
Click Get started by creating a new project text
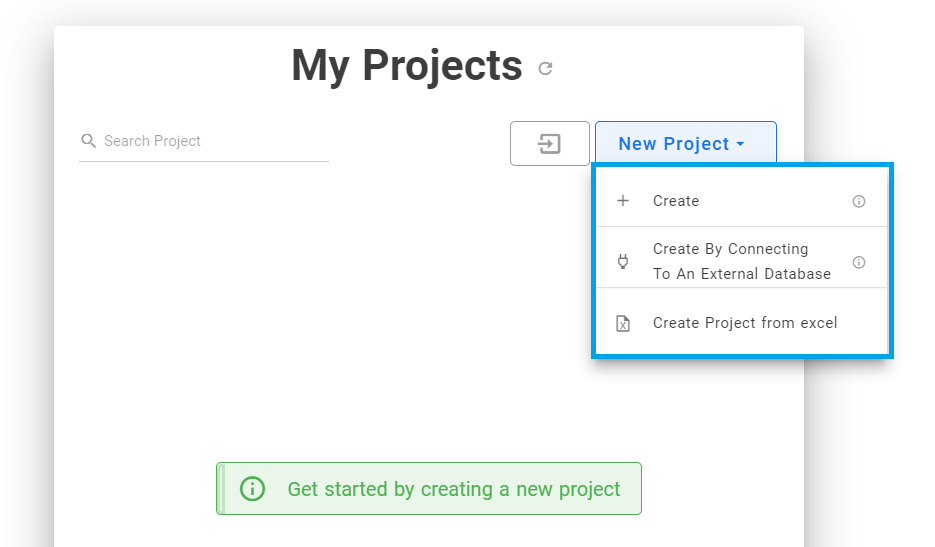point(454,489)
